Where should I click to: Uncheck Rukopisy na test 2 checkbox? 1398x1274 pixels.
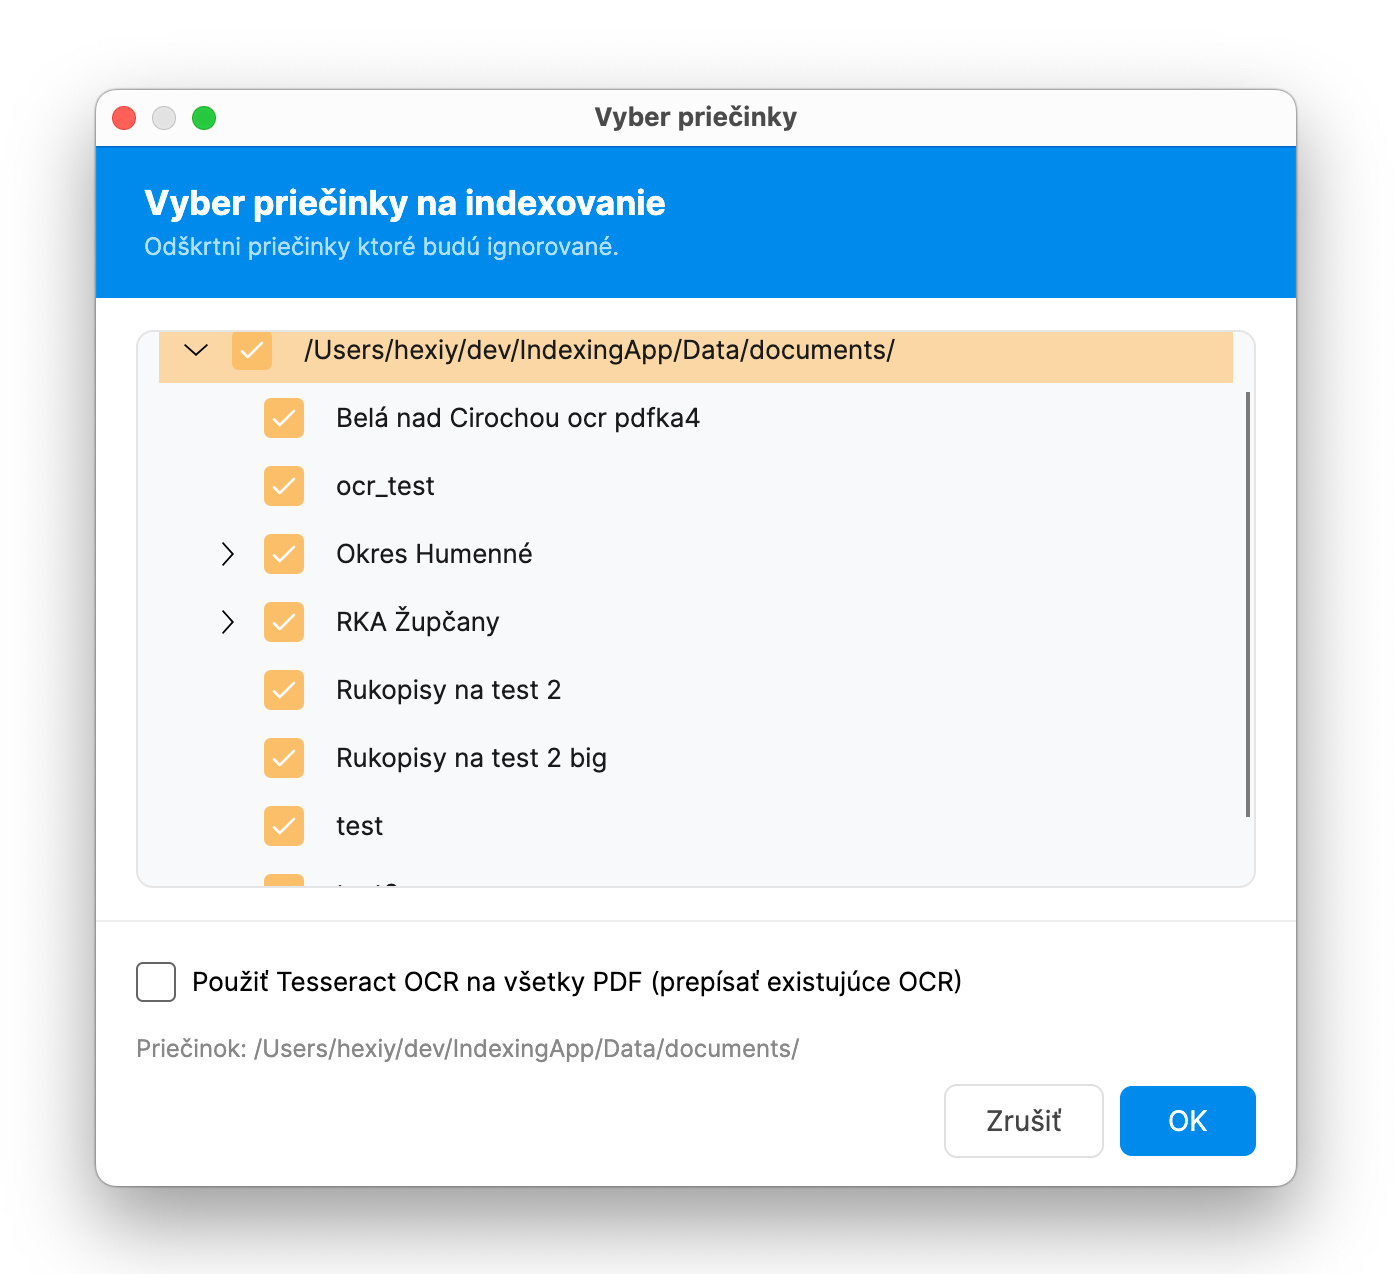[284, 690]
